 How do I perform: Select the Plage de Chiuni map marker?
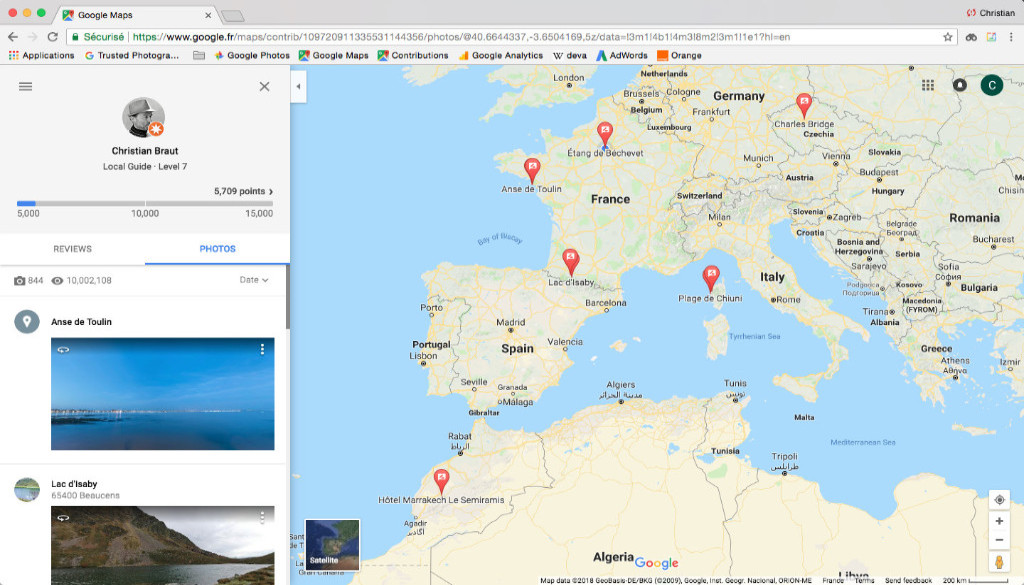(711, 276)
